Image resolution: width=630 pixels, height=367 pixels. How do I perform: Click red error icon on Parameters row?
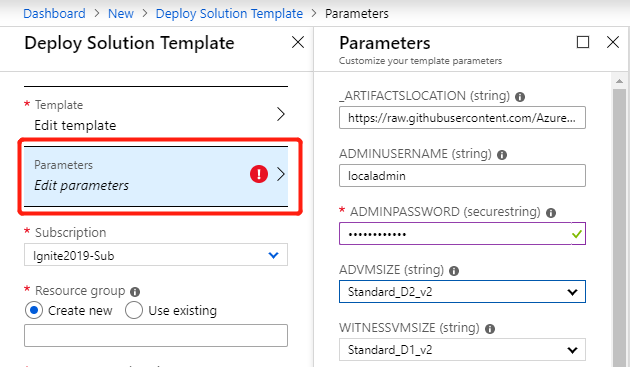click(259, 174)
